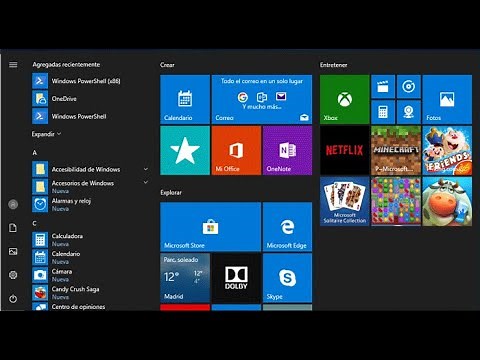Image resolution: width=480 pixels, height=360 pixels.
Task: Open the Documents sidebar icon
Action: click(x=13, y=228)
